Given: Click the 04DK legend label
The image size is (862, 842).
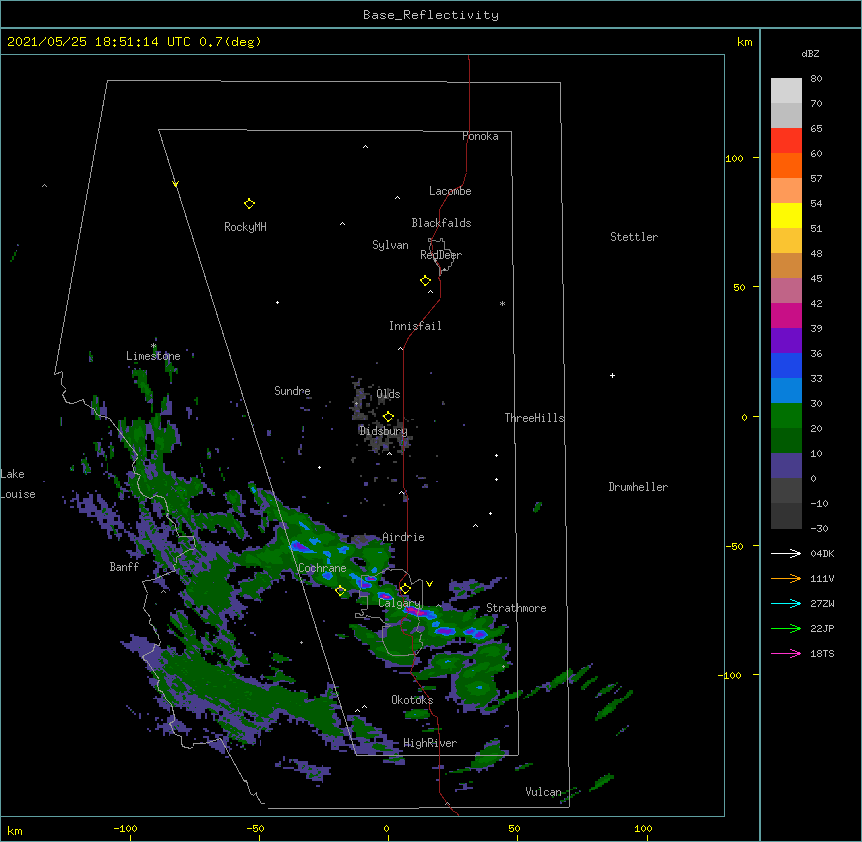Looking at the screenshot, I should 822,553.
